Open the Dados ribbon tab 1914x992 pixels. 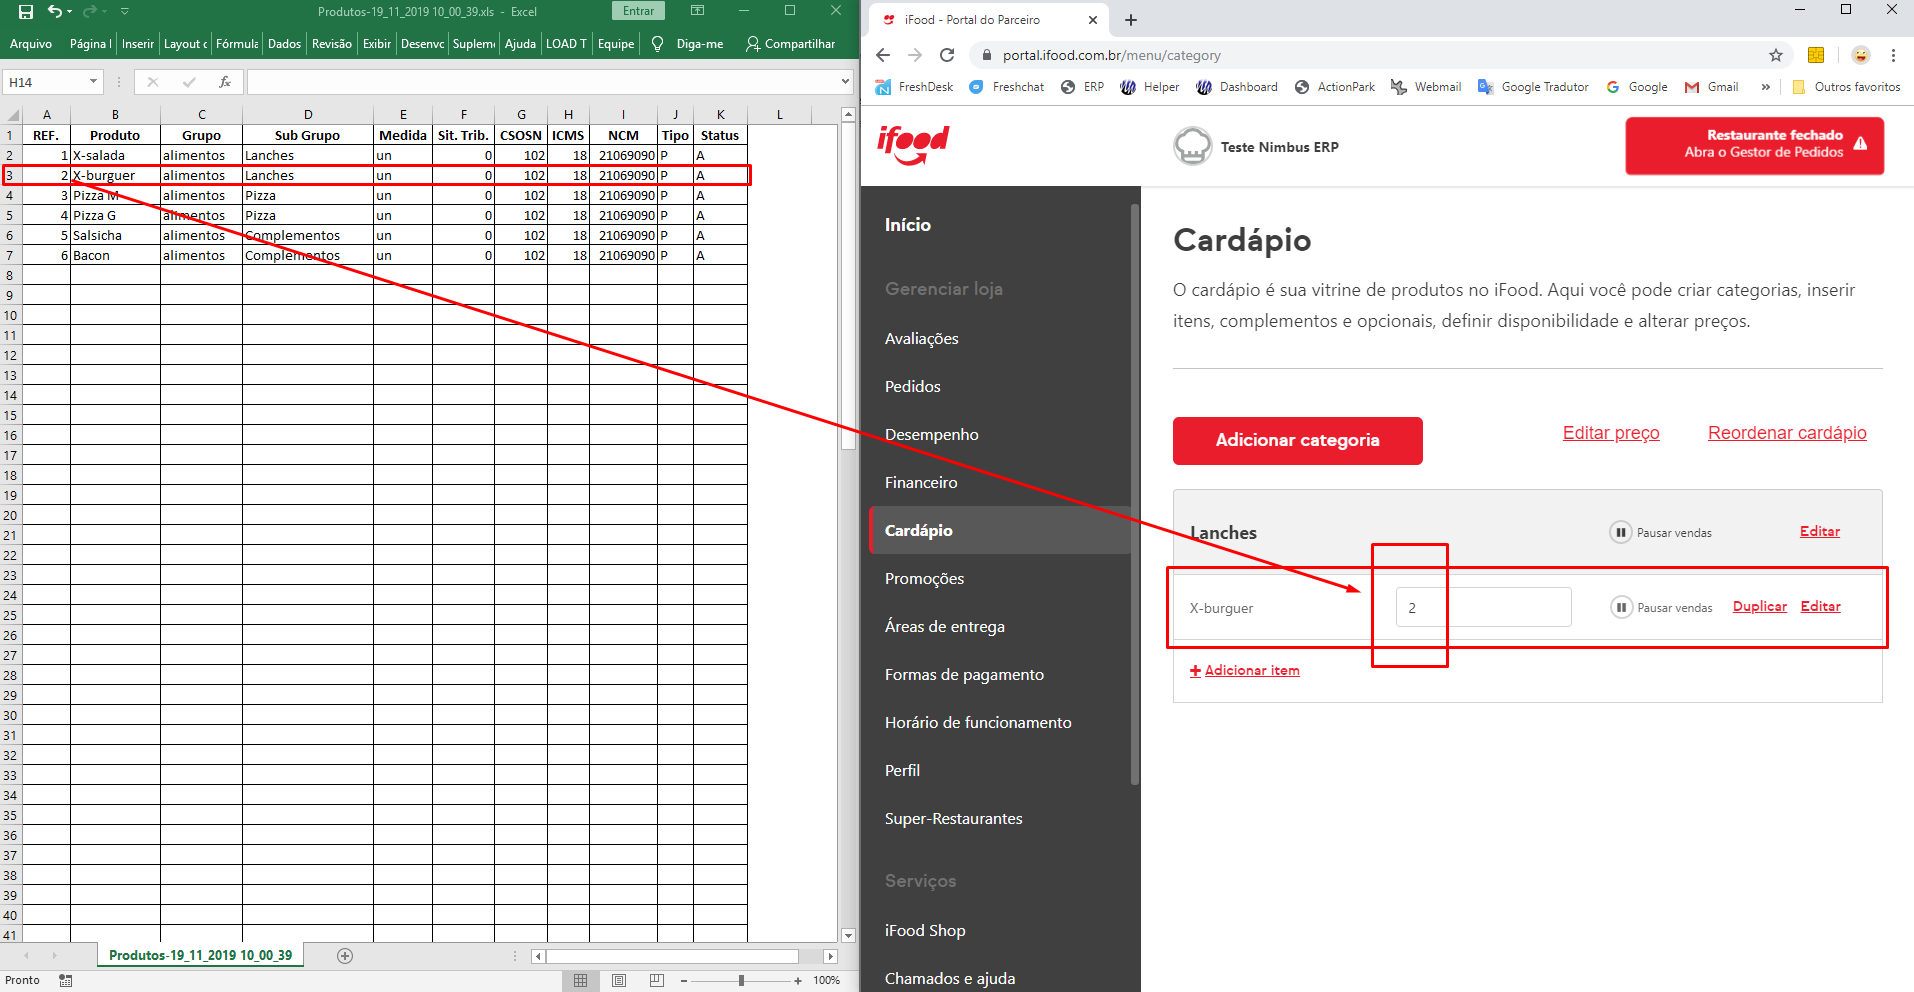coord(284,44)
